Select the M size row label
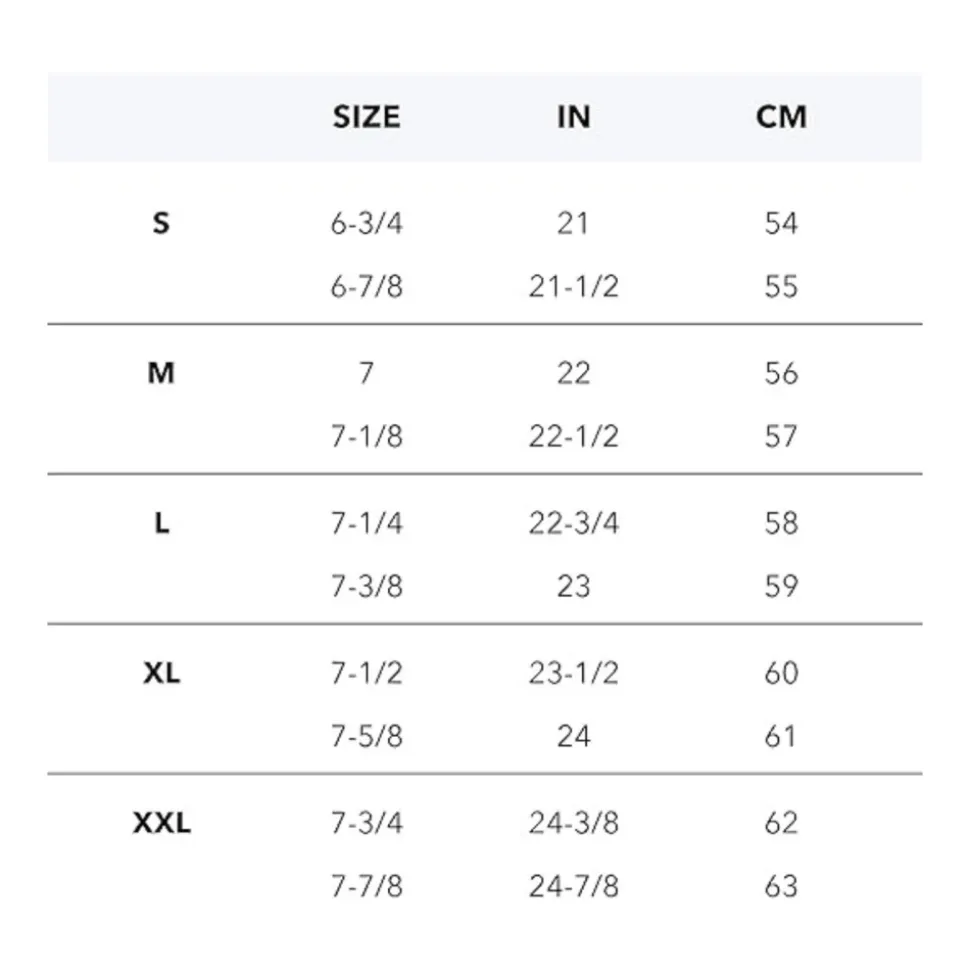Screen dimensions: 970x971 click(x=161, y=373)
